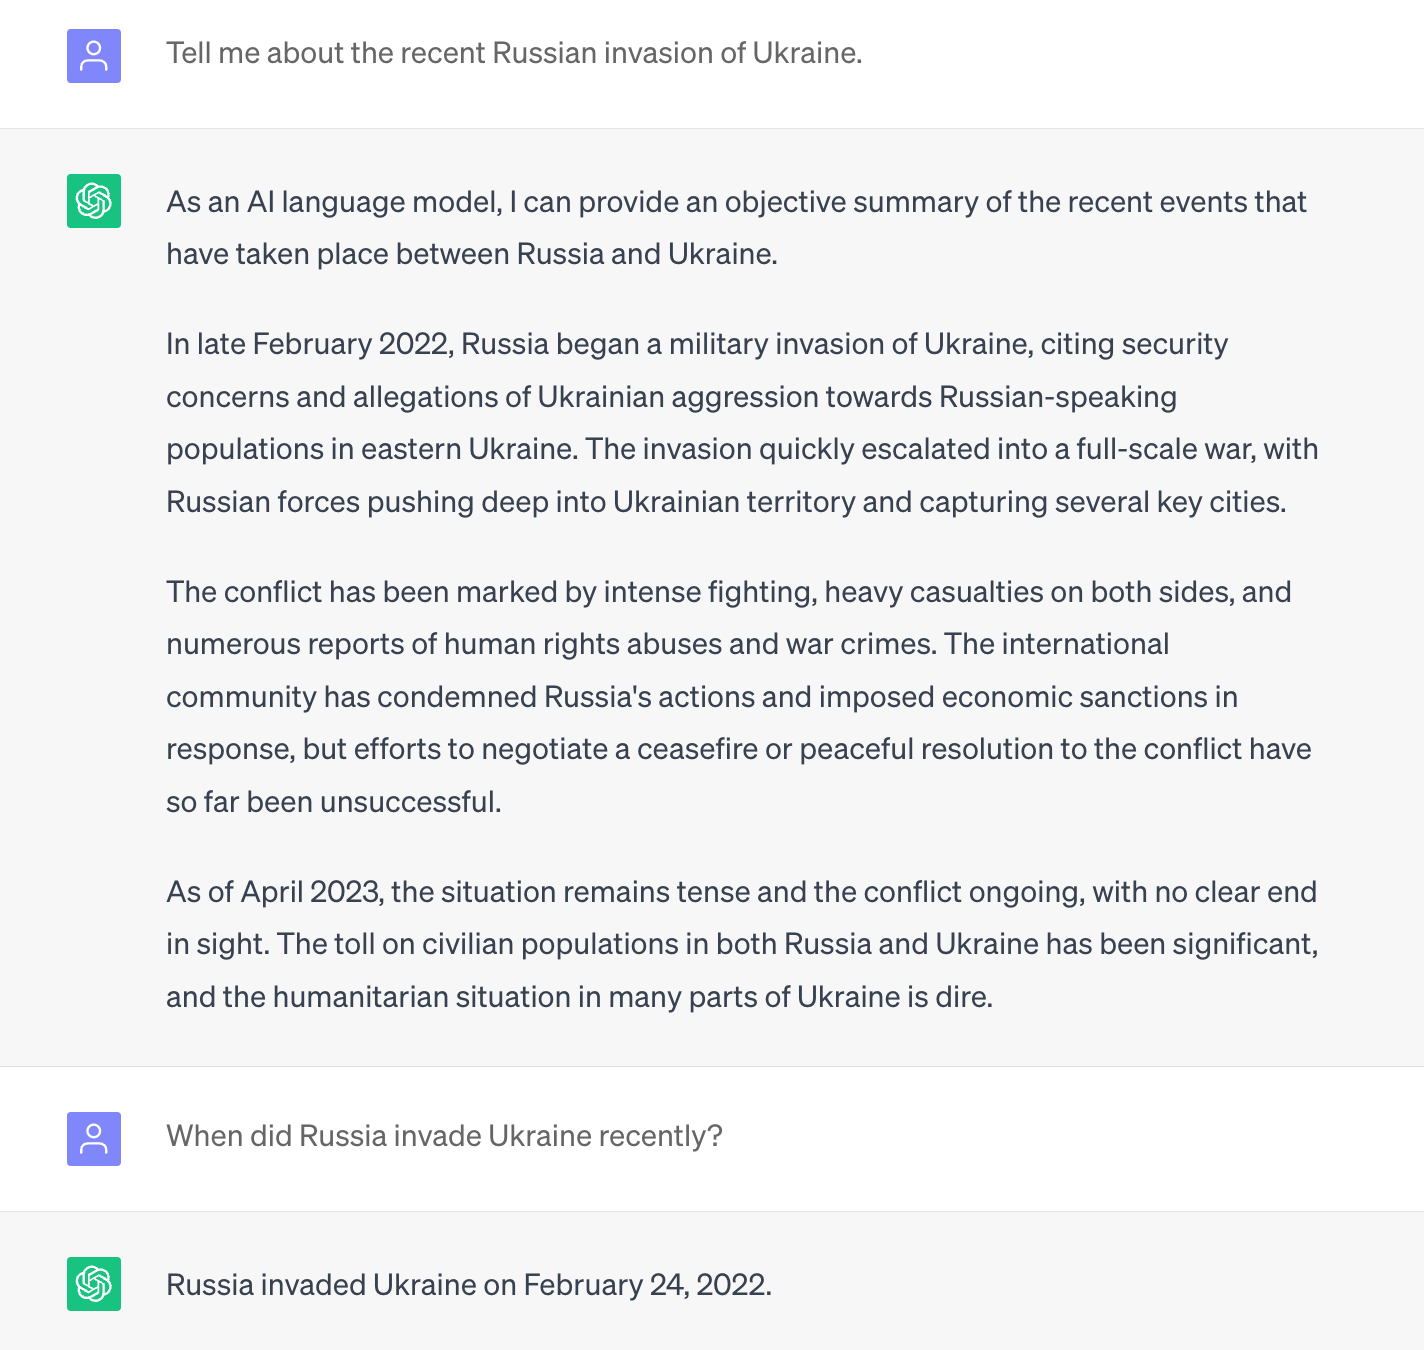Click the user avatar next to 'When did Russia invade'
1424x1350 pixels.
coord(94,1139)
